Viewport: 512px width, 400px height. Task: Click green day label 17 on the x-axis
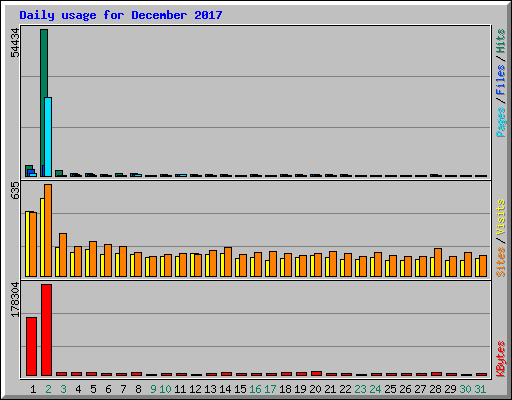click(x=270, y=389)
